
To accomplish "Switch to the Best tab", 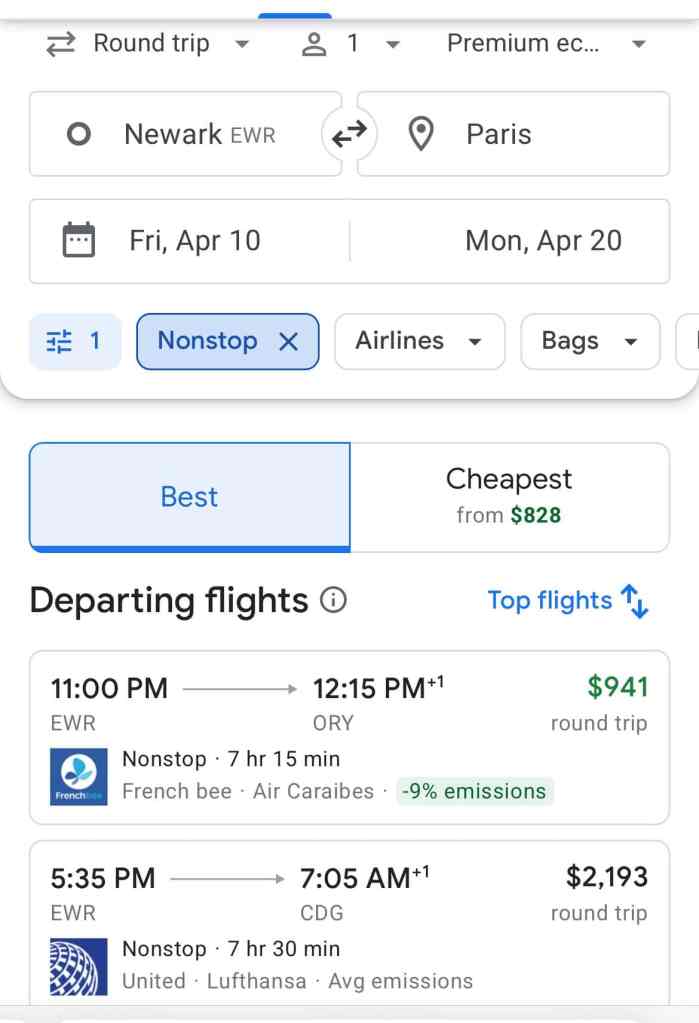I will [x=190, y=497].
